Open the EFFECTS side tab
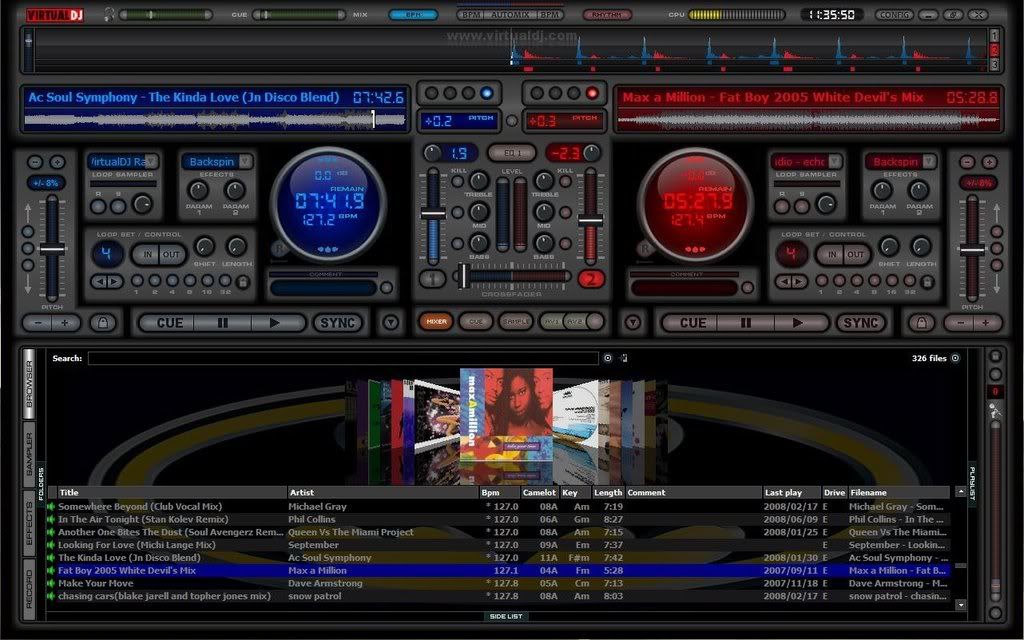Viewport: 1024px width, 640px height. tap(29, 522)
